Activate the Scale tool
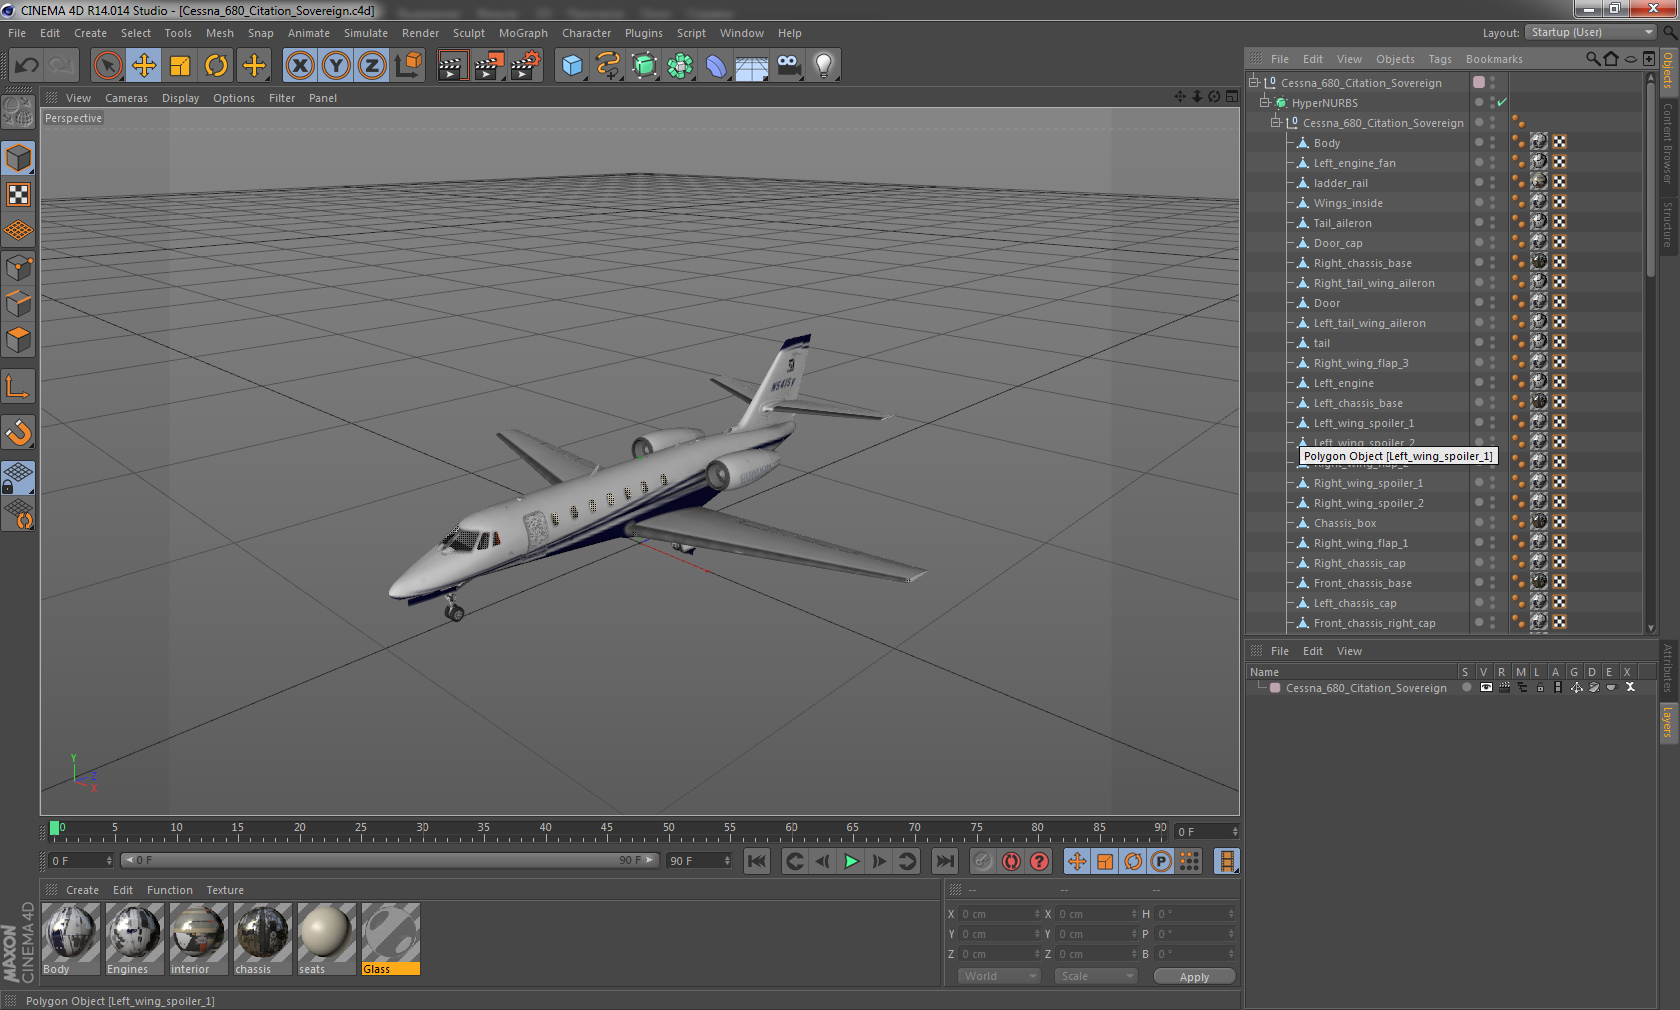This screenshot has height=1010, width=1680. click(180, 66)
